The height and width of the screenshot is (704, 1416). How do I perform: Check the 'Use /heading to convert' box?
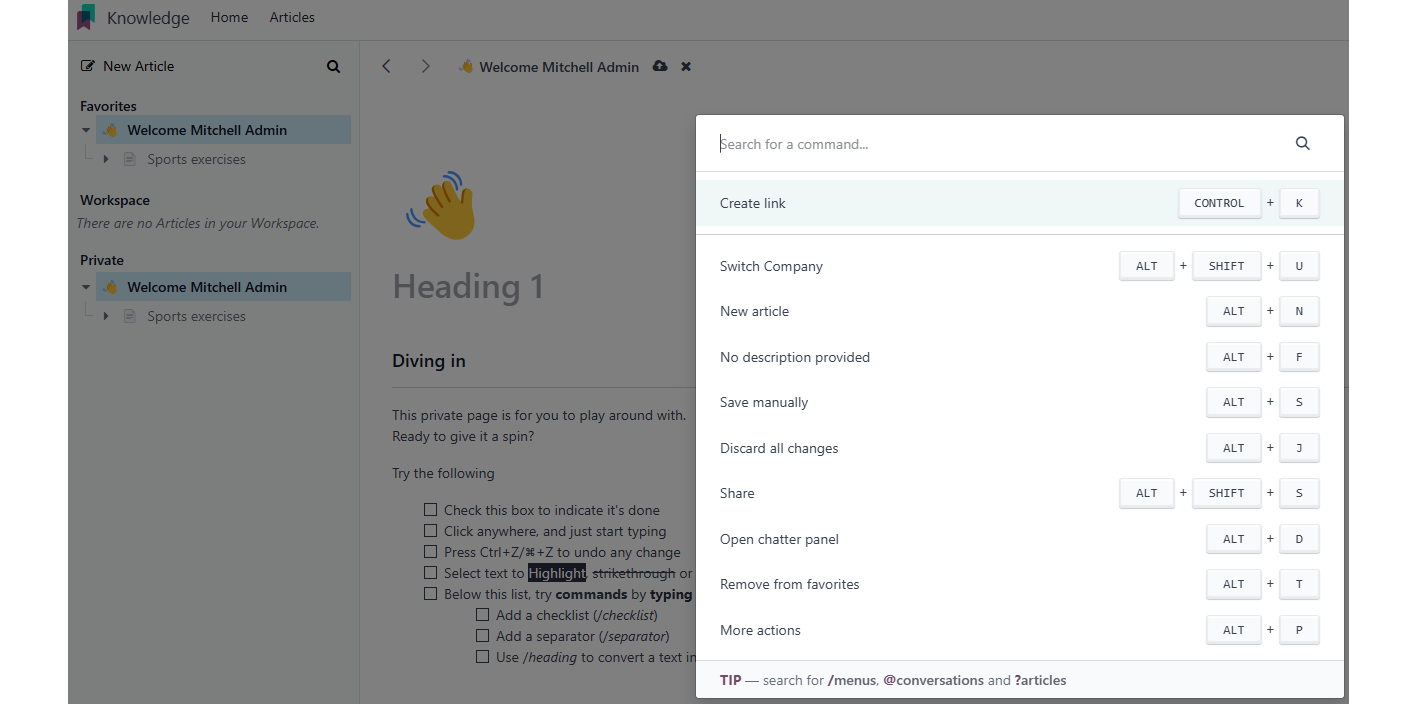[482, 657]
